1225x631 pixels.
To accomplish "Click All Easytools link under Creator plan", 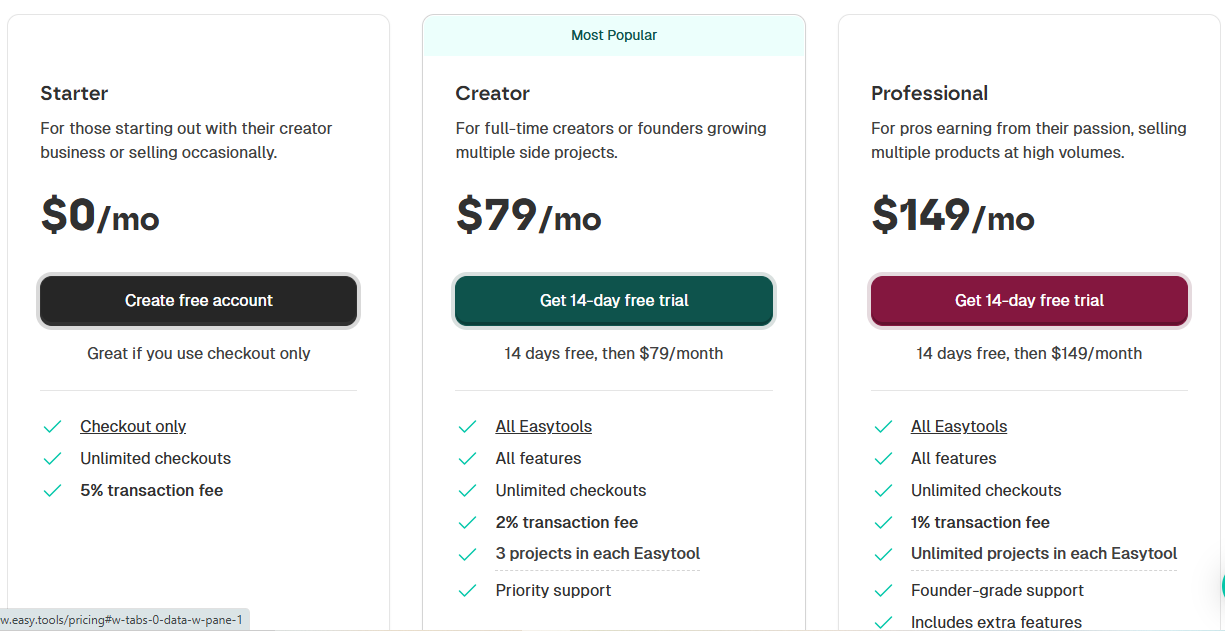I will pyautogui.click(x=543, y=426).
